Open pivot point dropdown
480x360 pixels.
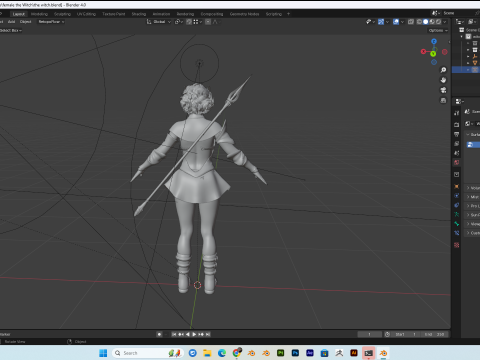pos(179,22)
